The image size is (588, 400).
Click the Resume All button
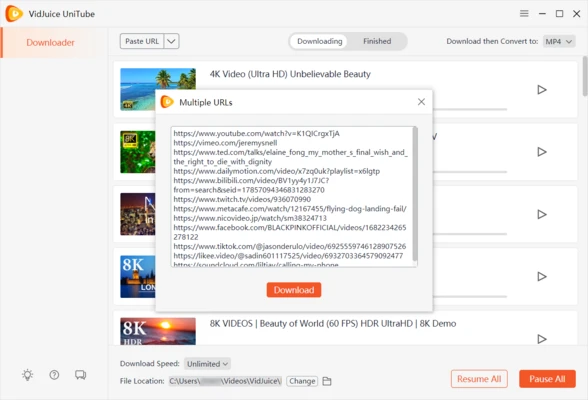(479, 379)
